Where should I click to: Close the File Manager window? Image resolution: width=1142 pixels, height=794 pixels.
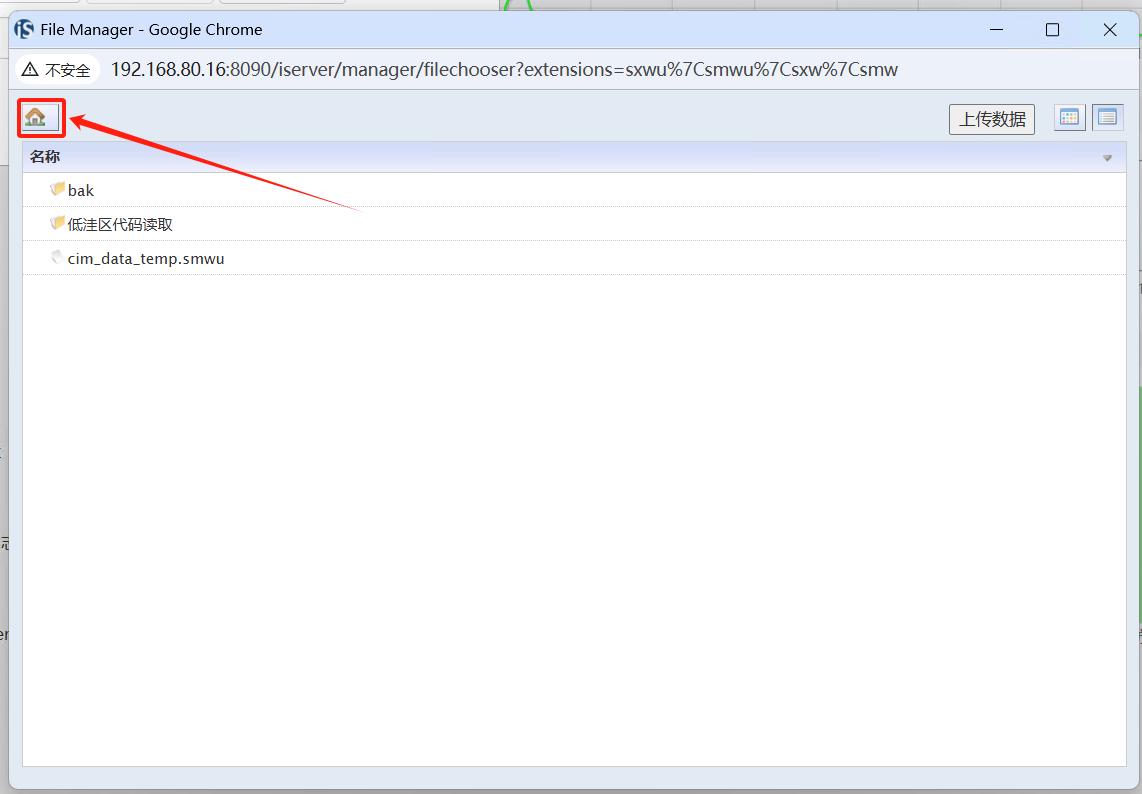coord(1109,30)
